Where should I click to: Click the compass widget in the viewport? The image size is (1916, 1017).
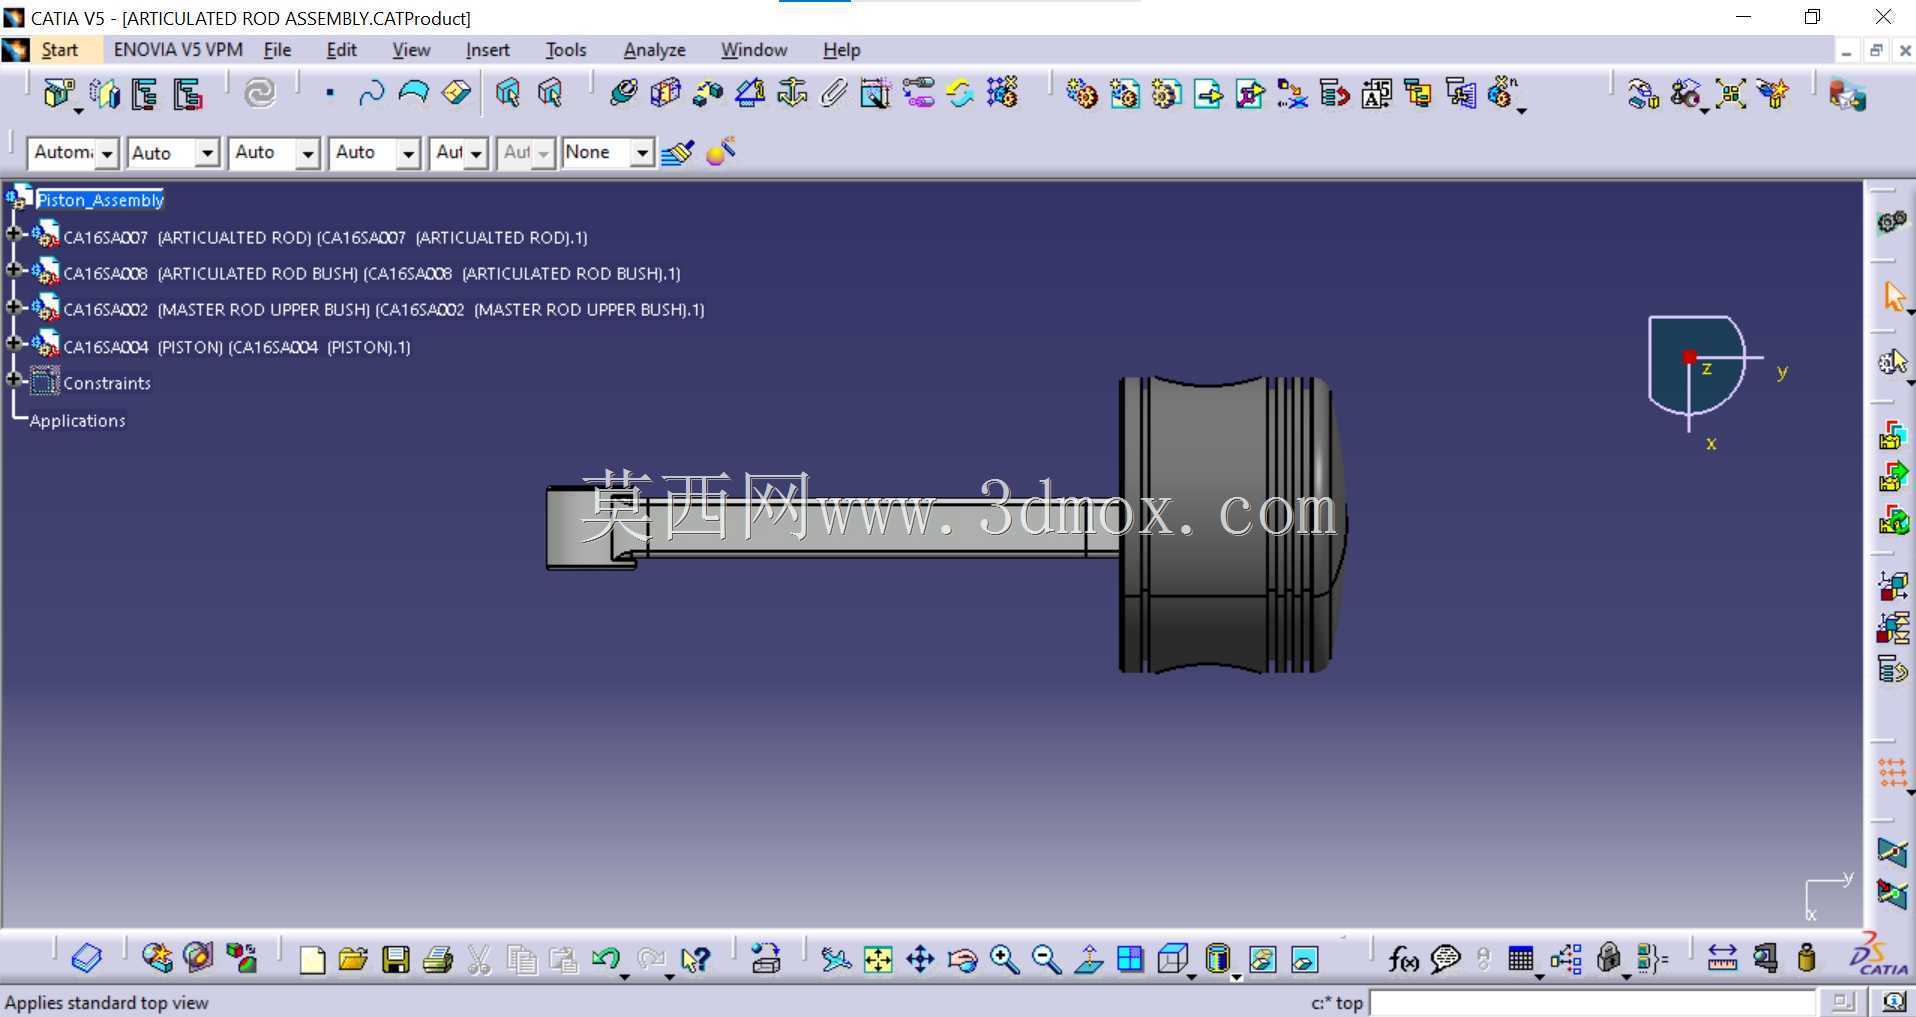click(1699, 367)
